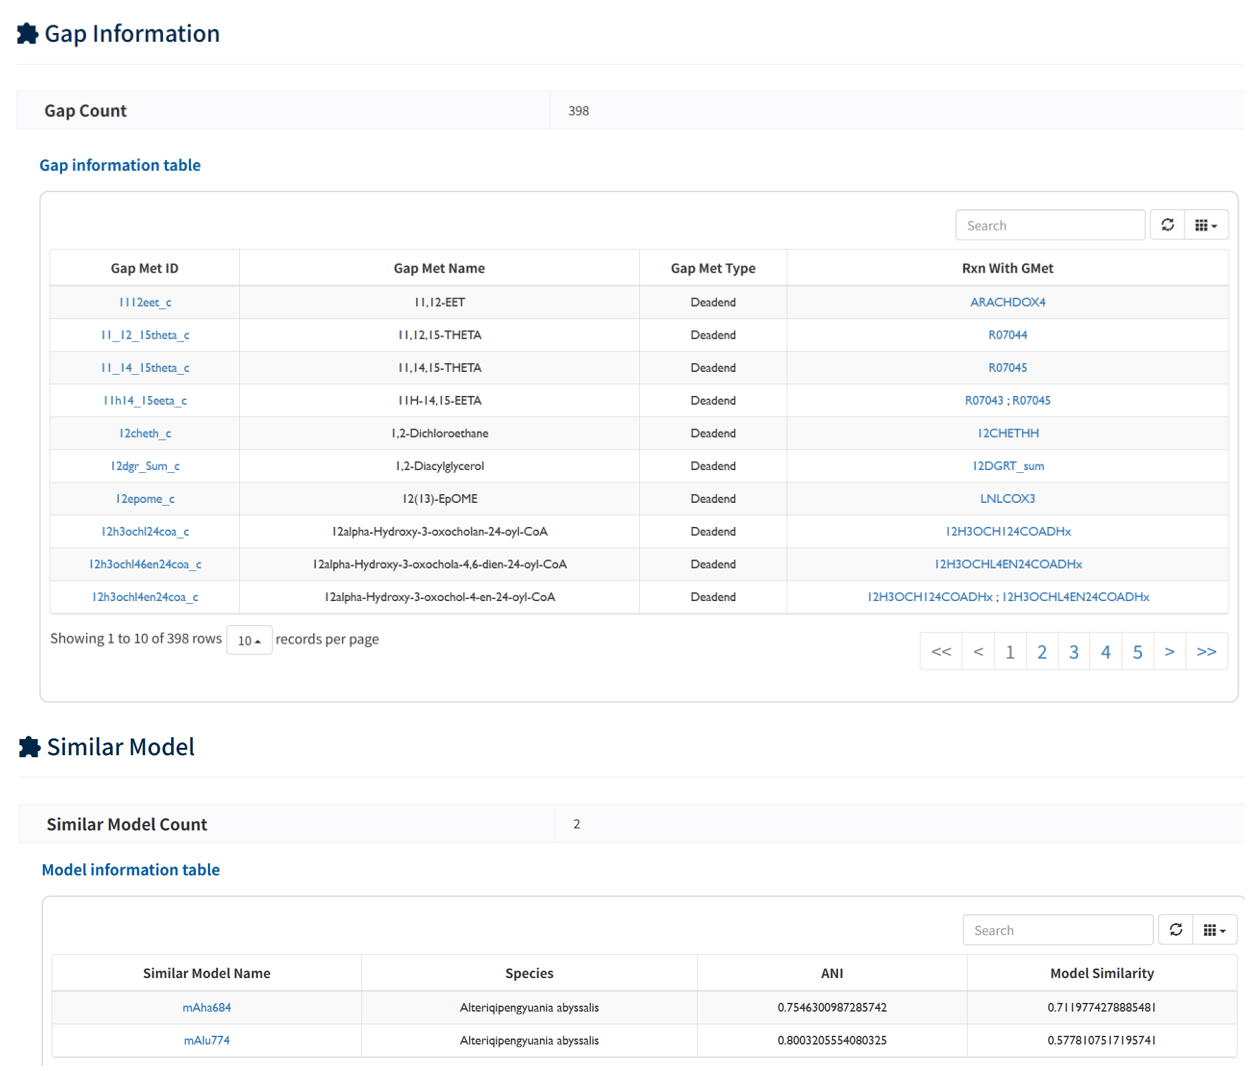Go to page 3
The image size is (1258, 1071).
point(1074,652)
